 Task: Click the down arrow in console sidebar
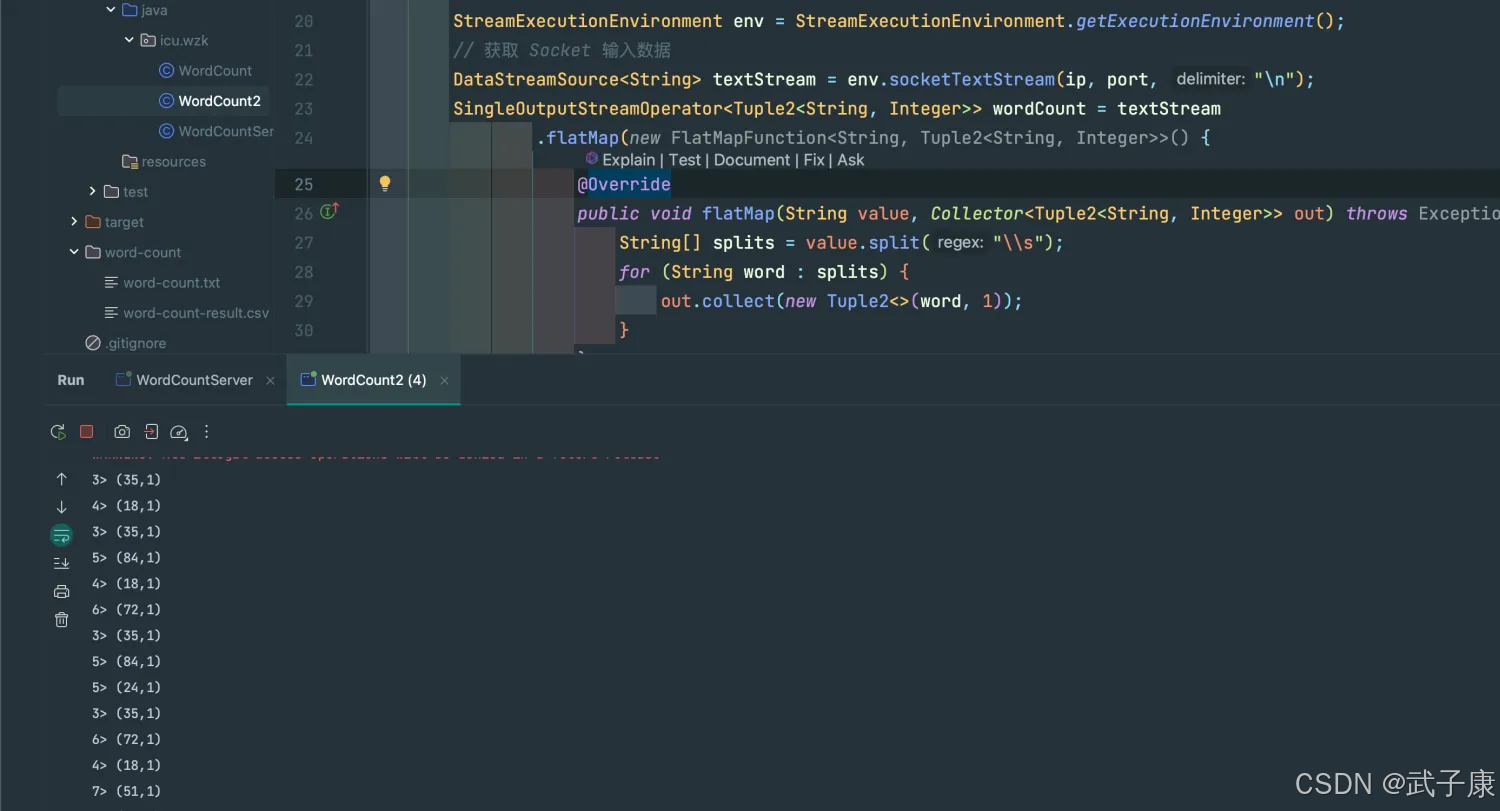61,507
